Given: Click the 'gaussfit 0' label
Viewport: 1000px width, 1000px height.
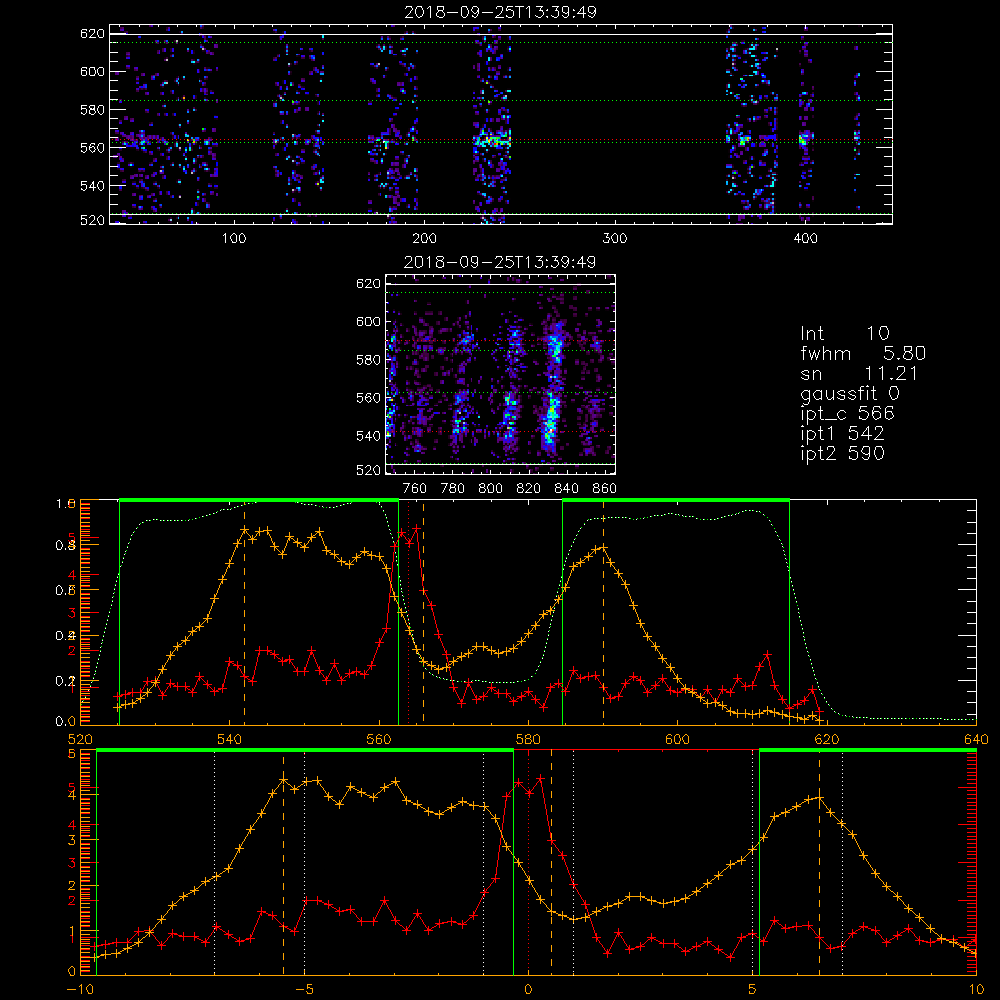Looking at the screenshot, I should 849,393.
